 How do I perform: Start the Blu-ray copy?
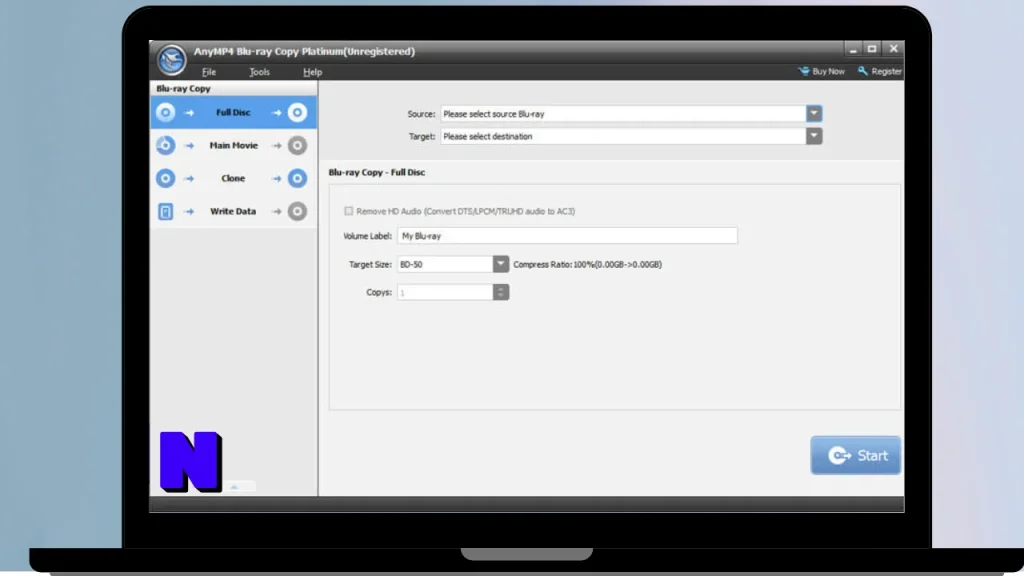pyautogui.click(x=856, y=455)
